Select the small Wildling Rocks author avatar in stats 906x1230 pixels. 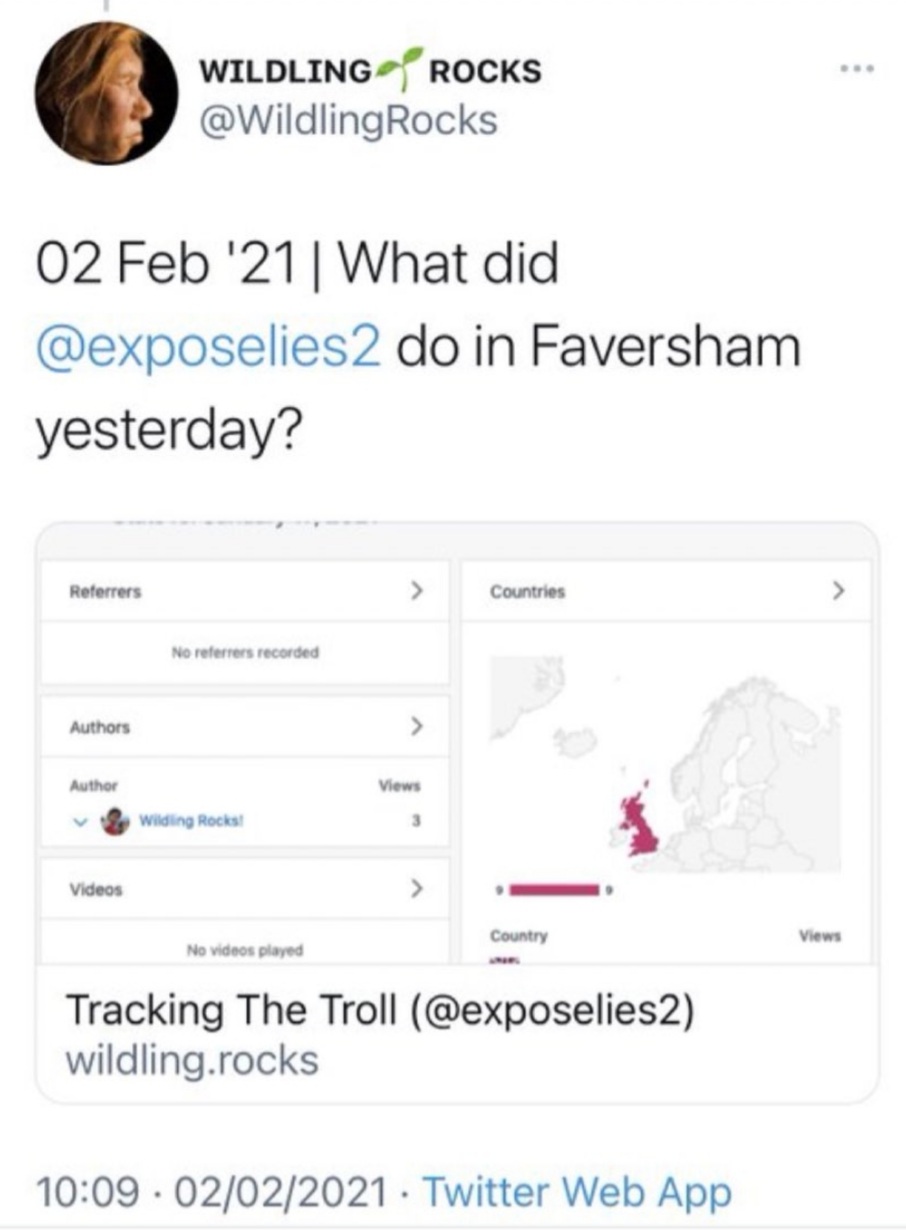coord(117,821)
